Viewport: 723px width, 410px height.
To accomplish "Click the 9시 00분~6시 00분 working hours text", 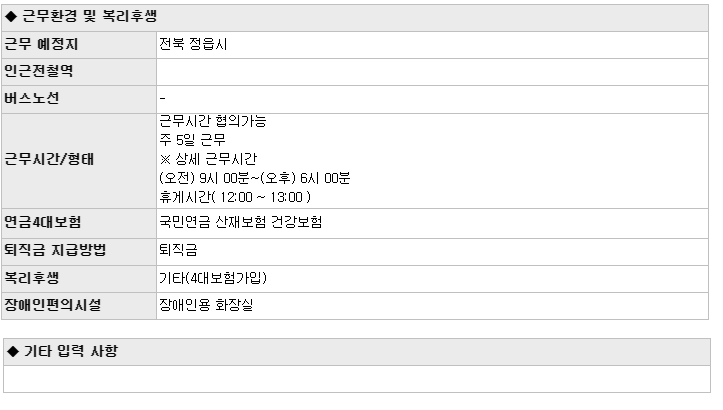I will (x=255, y=178).
